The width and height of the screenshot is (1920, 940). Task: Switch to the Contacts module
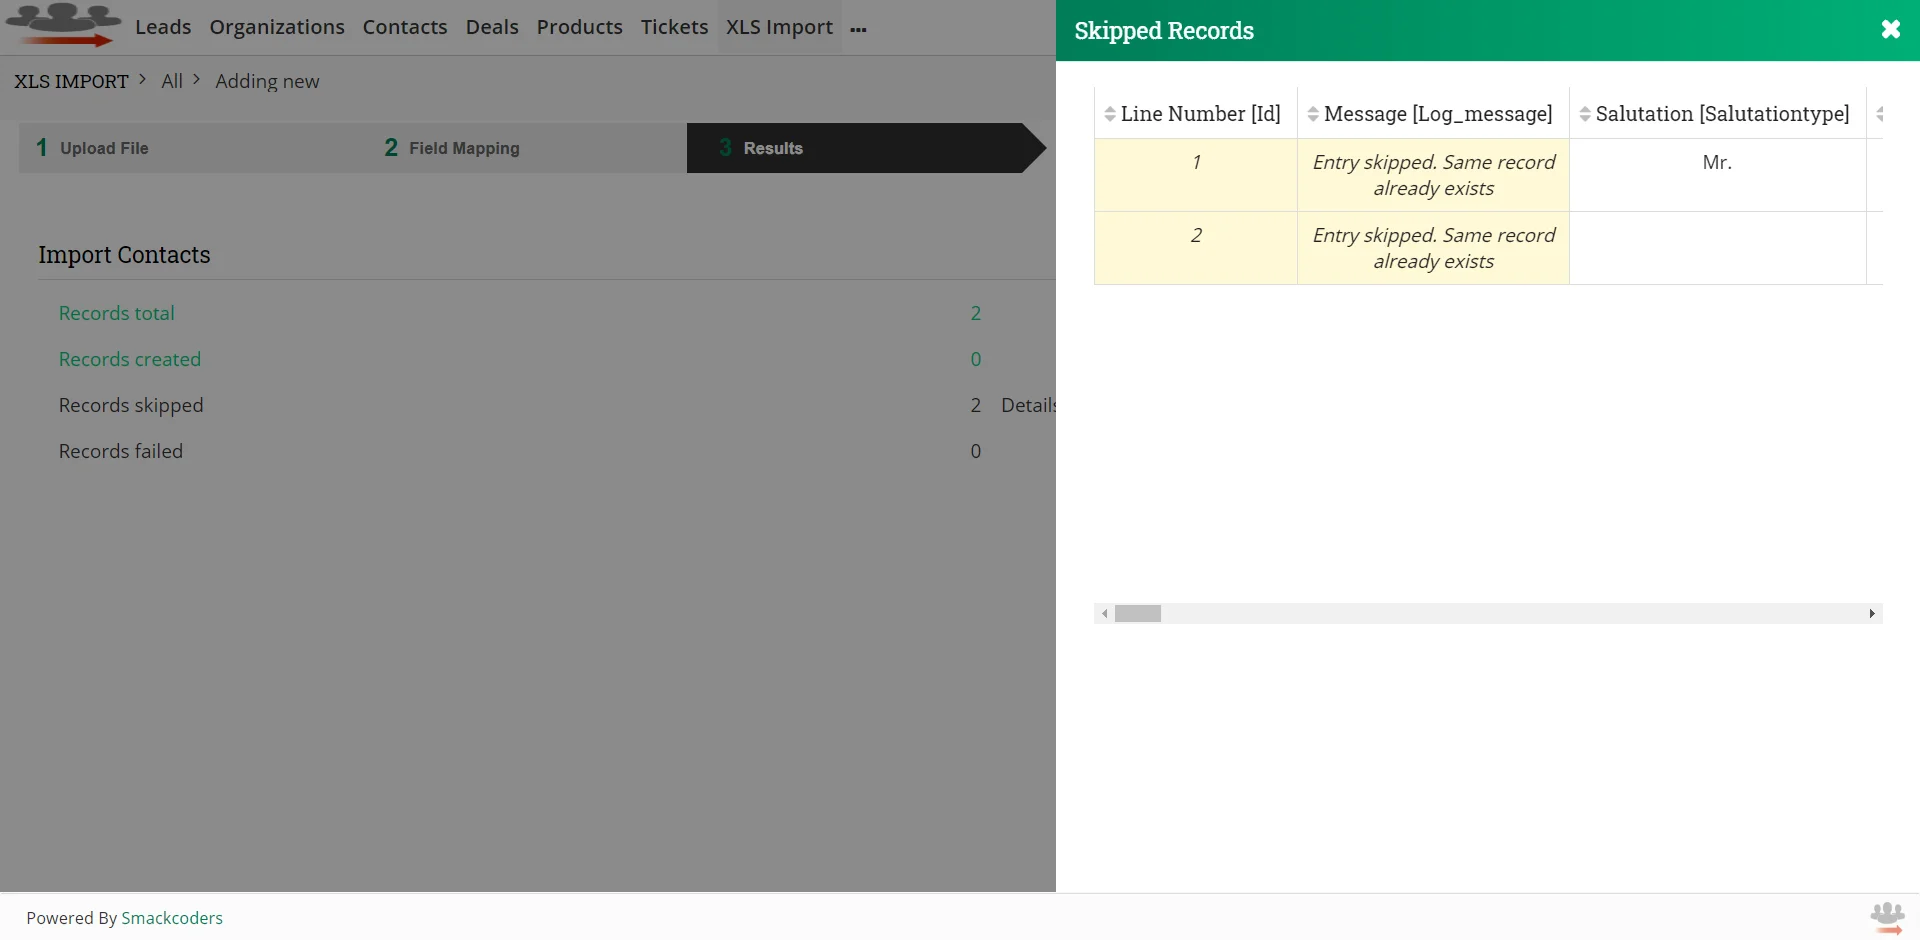tap(404, 27)
